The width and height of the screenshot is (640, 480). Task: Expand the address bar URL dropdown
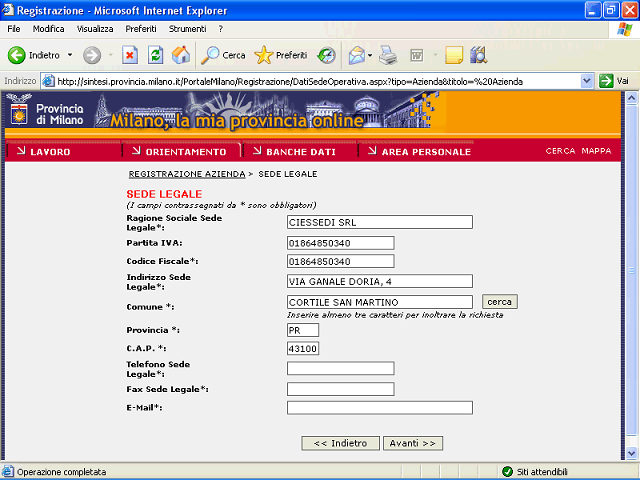tap(587, 81)
